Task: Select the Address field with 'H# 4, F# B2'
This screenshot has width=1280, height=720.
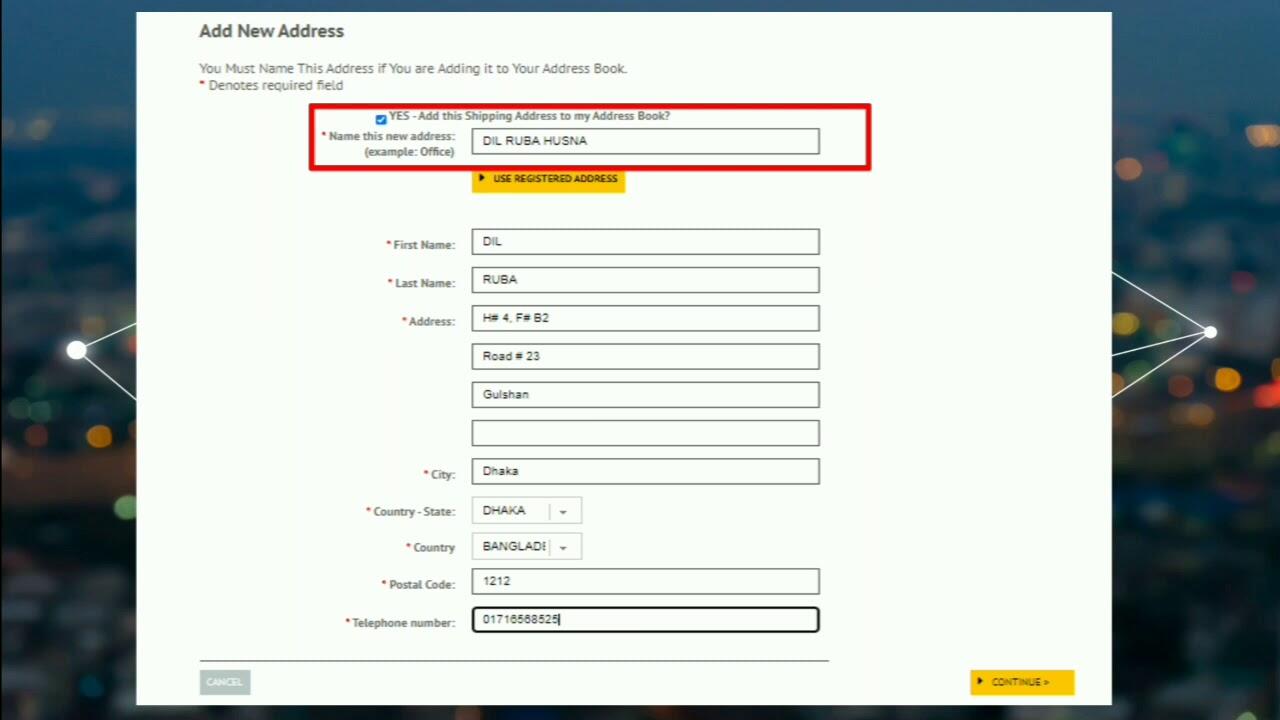Action: click(x=645, y=317)
